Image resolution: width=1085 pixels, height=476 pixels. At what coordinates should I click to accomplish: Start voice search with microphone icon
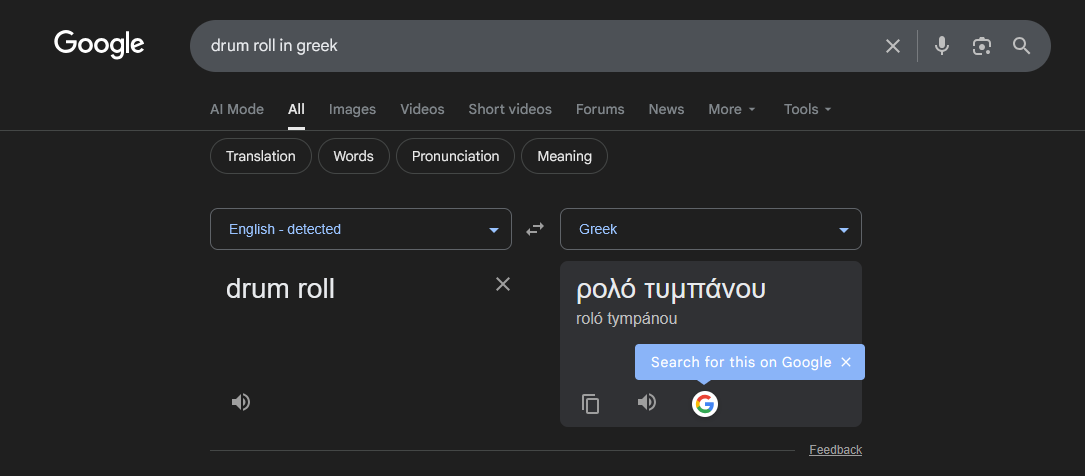coord(941,46)
